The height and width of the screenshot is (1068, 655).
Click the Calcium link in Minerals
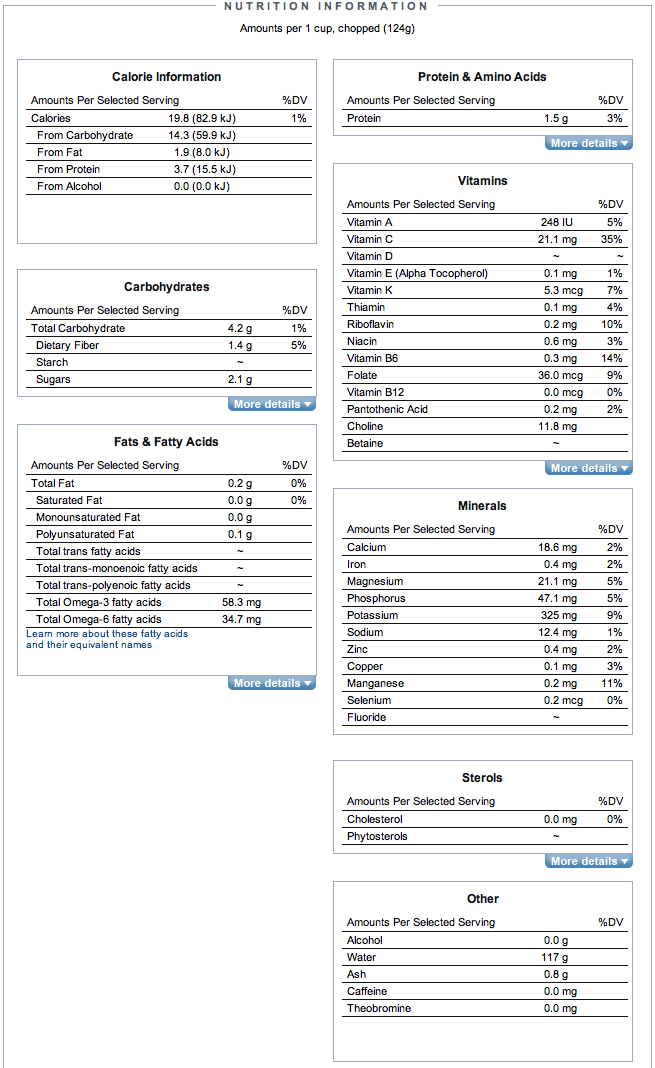[x=364, y=547]
